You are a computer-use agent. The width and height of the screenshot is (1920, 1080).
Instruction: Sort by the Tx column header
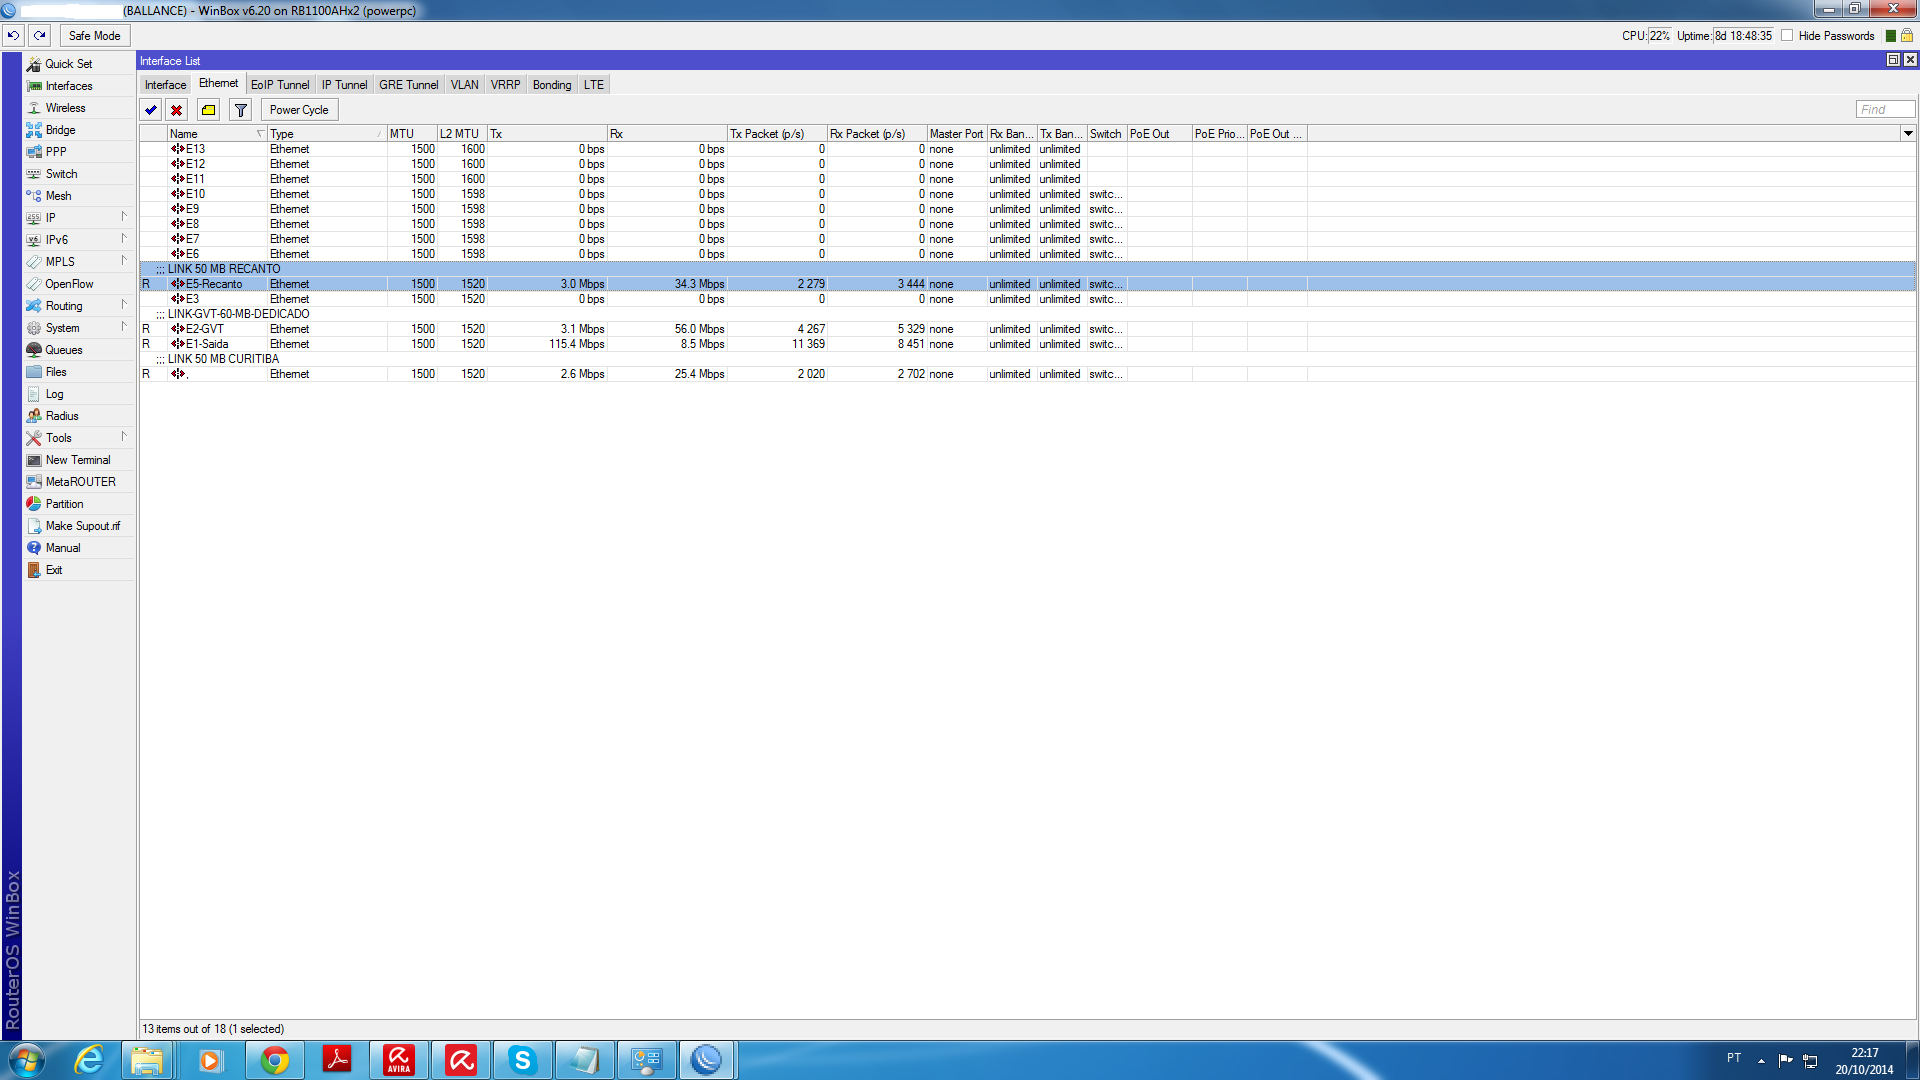click(x=547, y=134)
